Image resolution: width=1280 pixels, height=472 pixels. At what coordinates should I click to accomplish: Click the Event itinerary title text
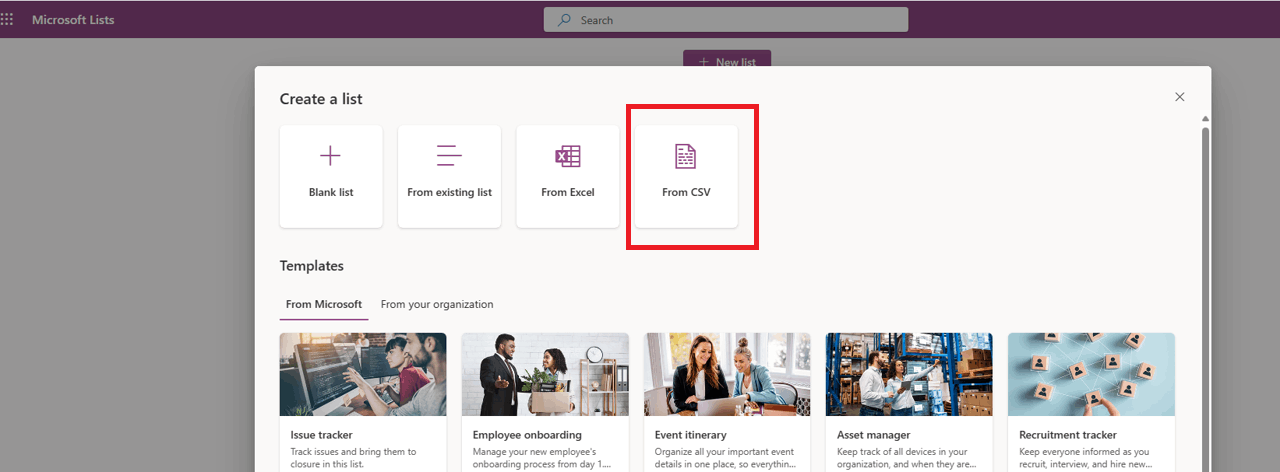(x=690, y=435)
